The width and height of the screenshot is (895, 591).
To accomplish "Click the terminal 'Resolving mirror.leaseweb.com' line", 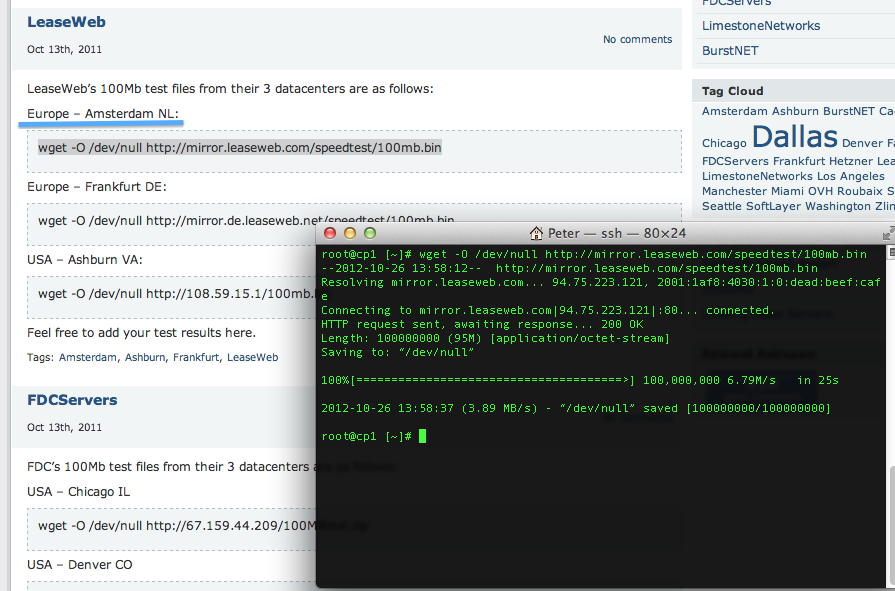I will [600, 282].
